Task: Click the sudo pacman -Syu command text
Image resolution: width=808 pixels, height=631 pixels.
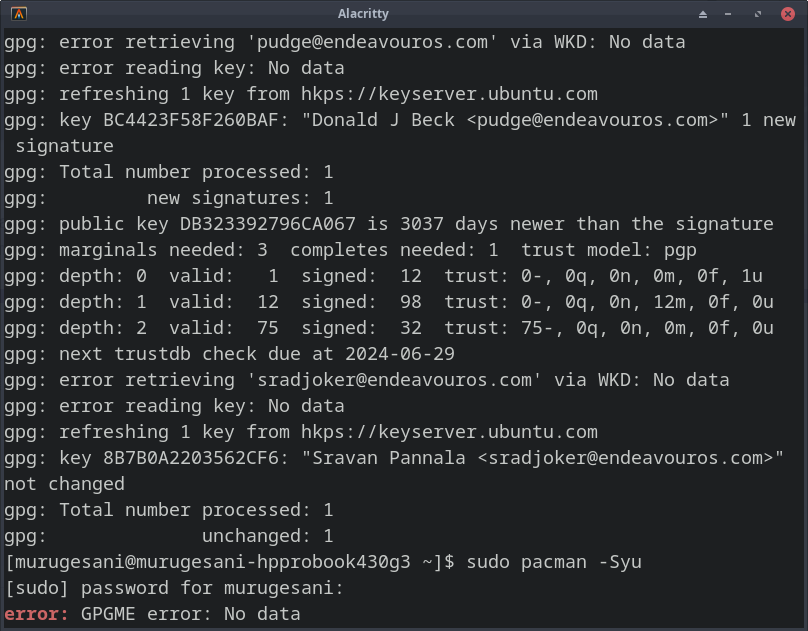Action: (x=554, y=562)
